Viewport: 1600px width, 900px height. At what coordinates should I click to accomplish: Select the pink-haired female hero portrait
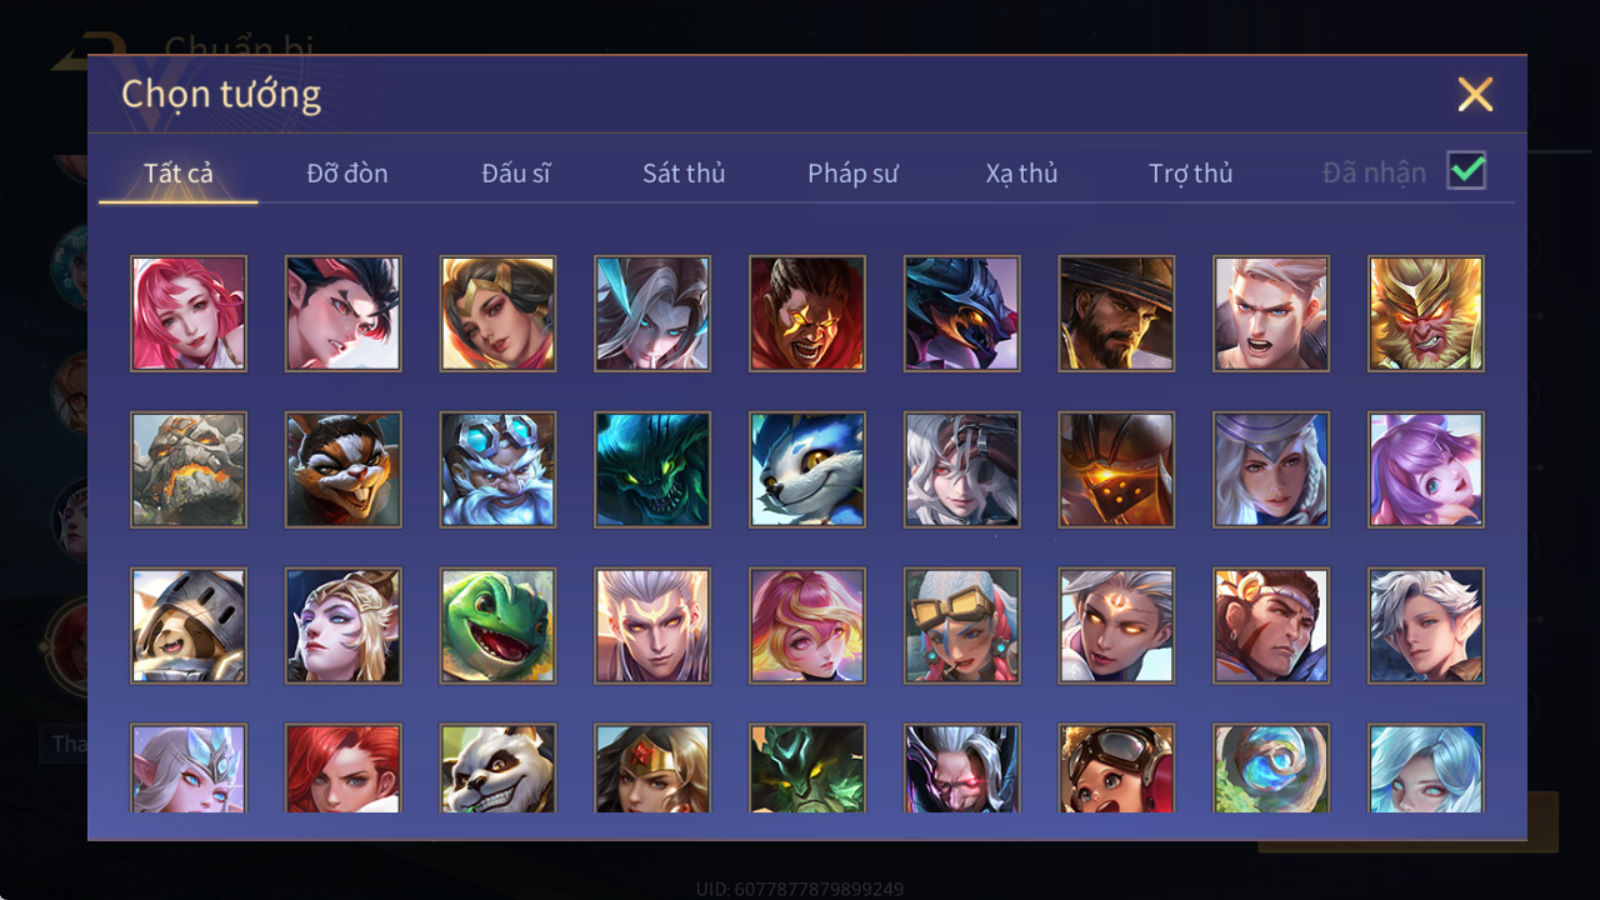coord(188,313)
